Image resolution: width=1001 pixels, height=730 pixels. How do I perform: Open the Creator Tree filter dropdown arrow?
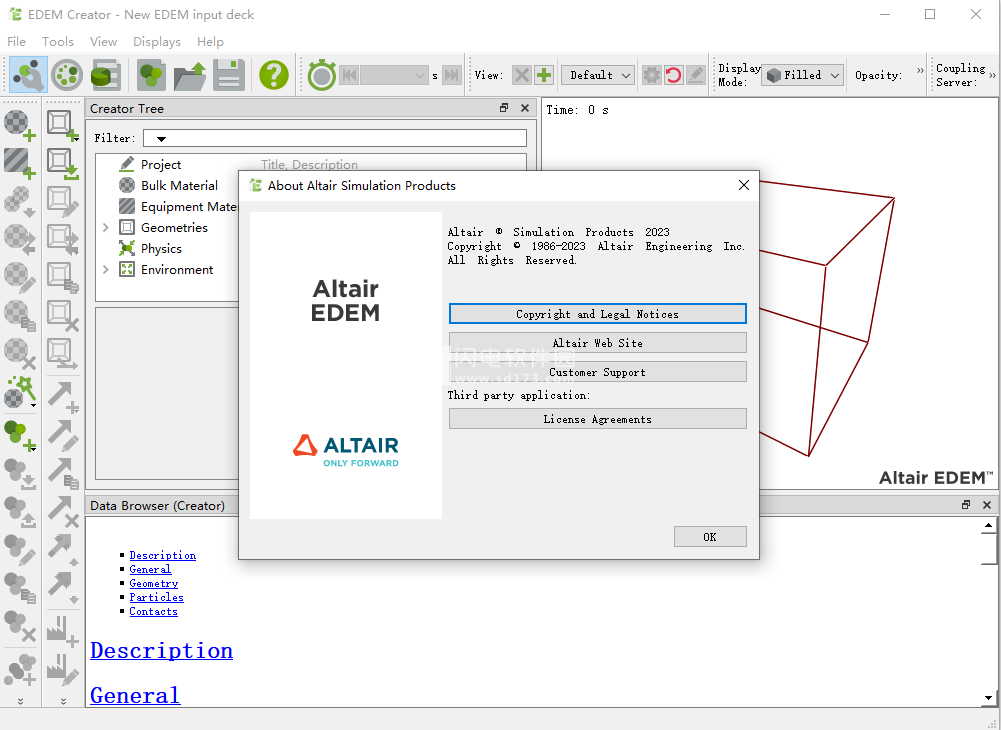tap(161, 139)
